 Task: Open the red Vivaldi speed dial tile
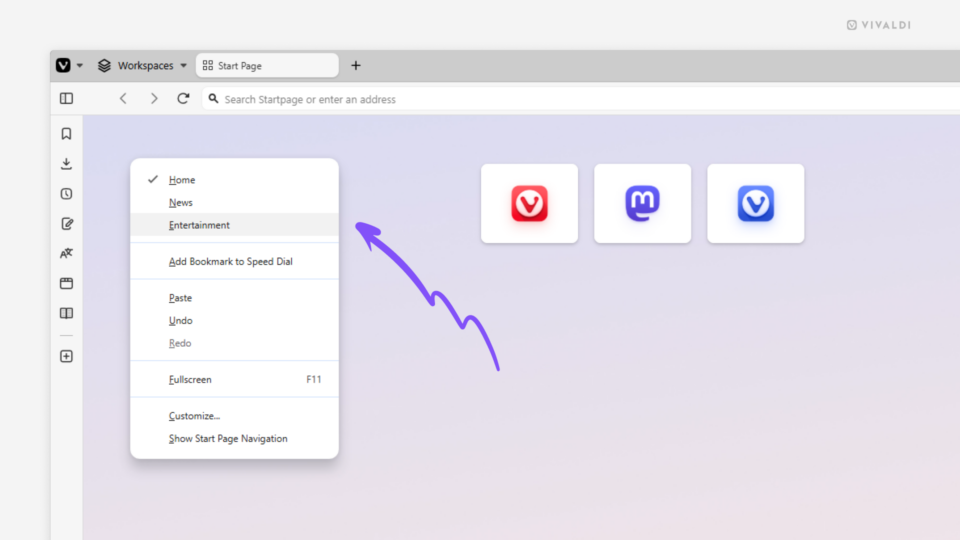[530, 203]
